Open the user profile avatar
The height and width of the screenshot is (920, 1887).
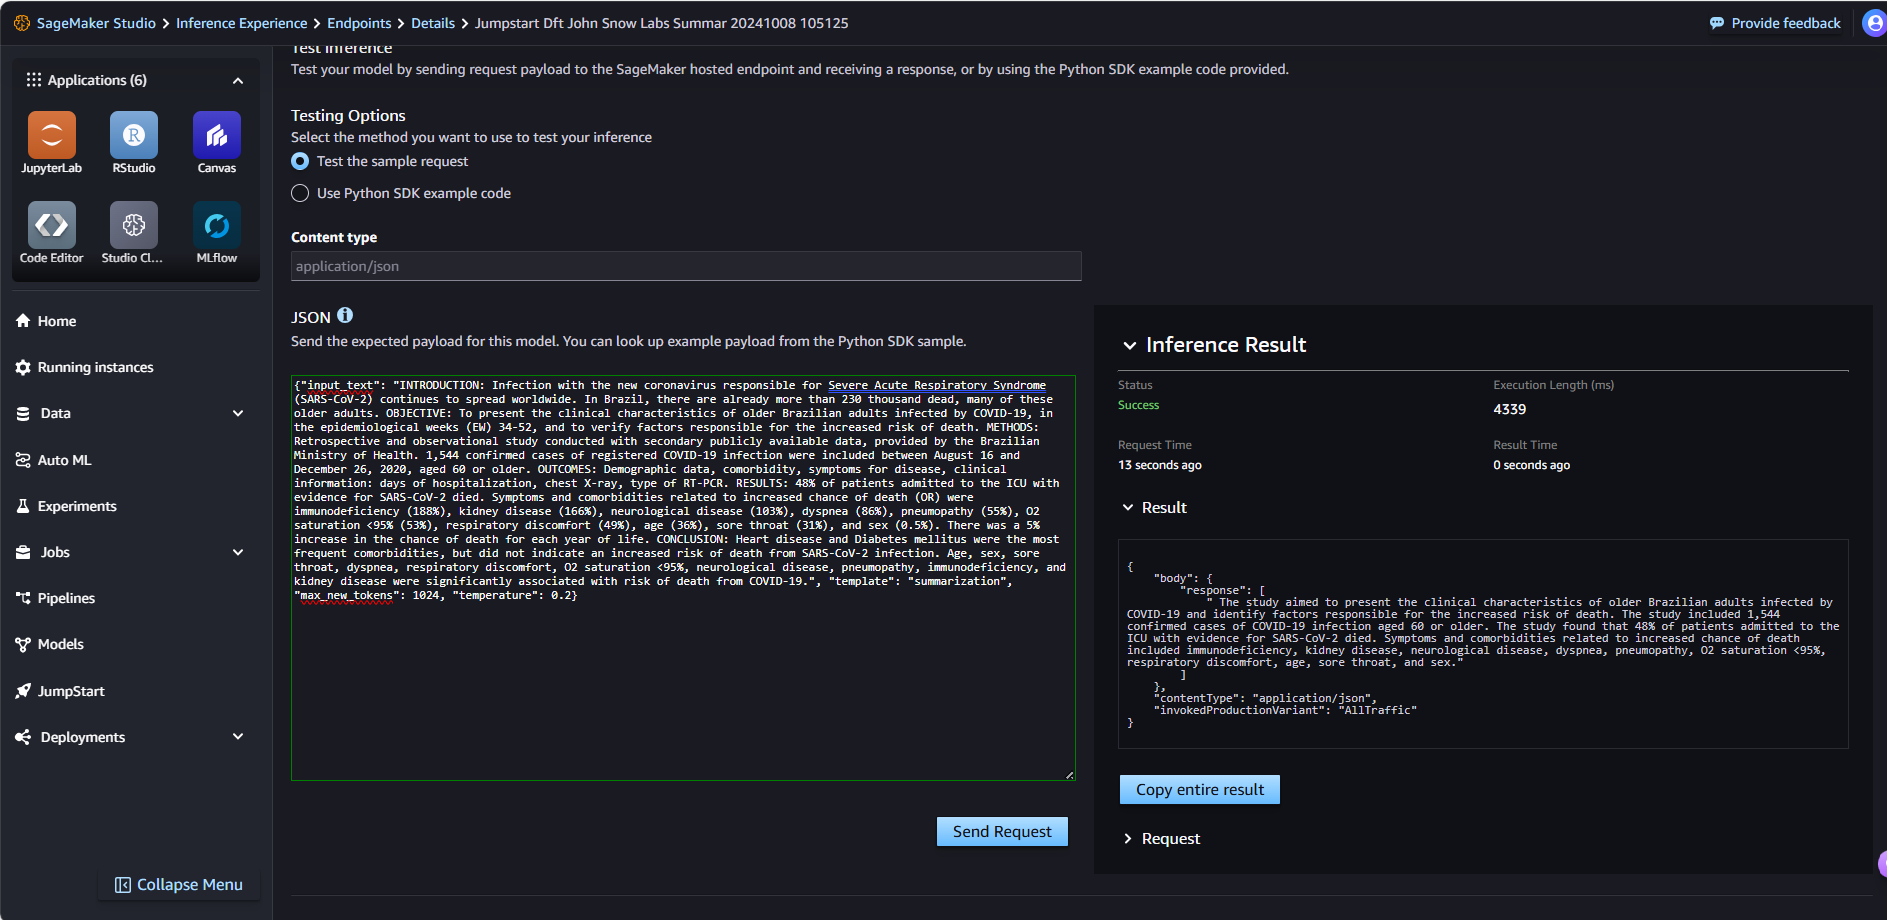tap(1875, 23)
